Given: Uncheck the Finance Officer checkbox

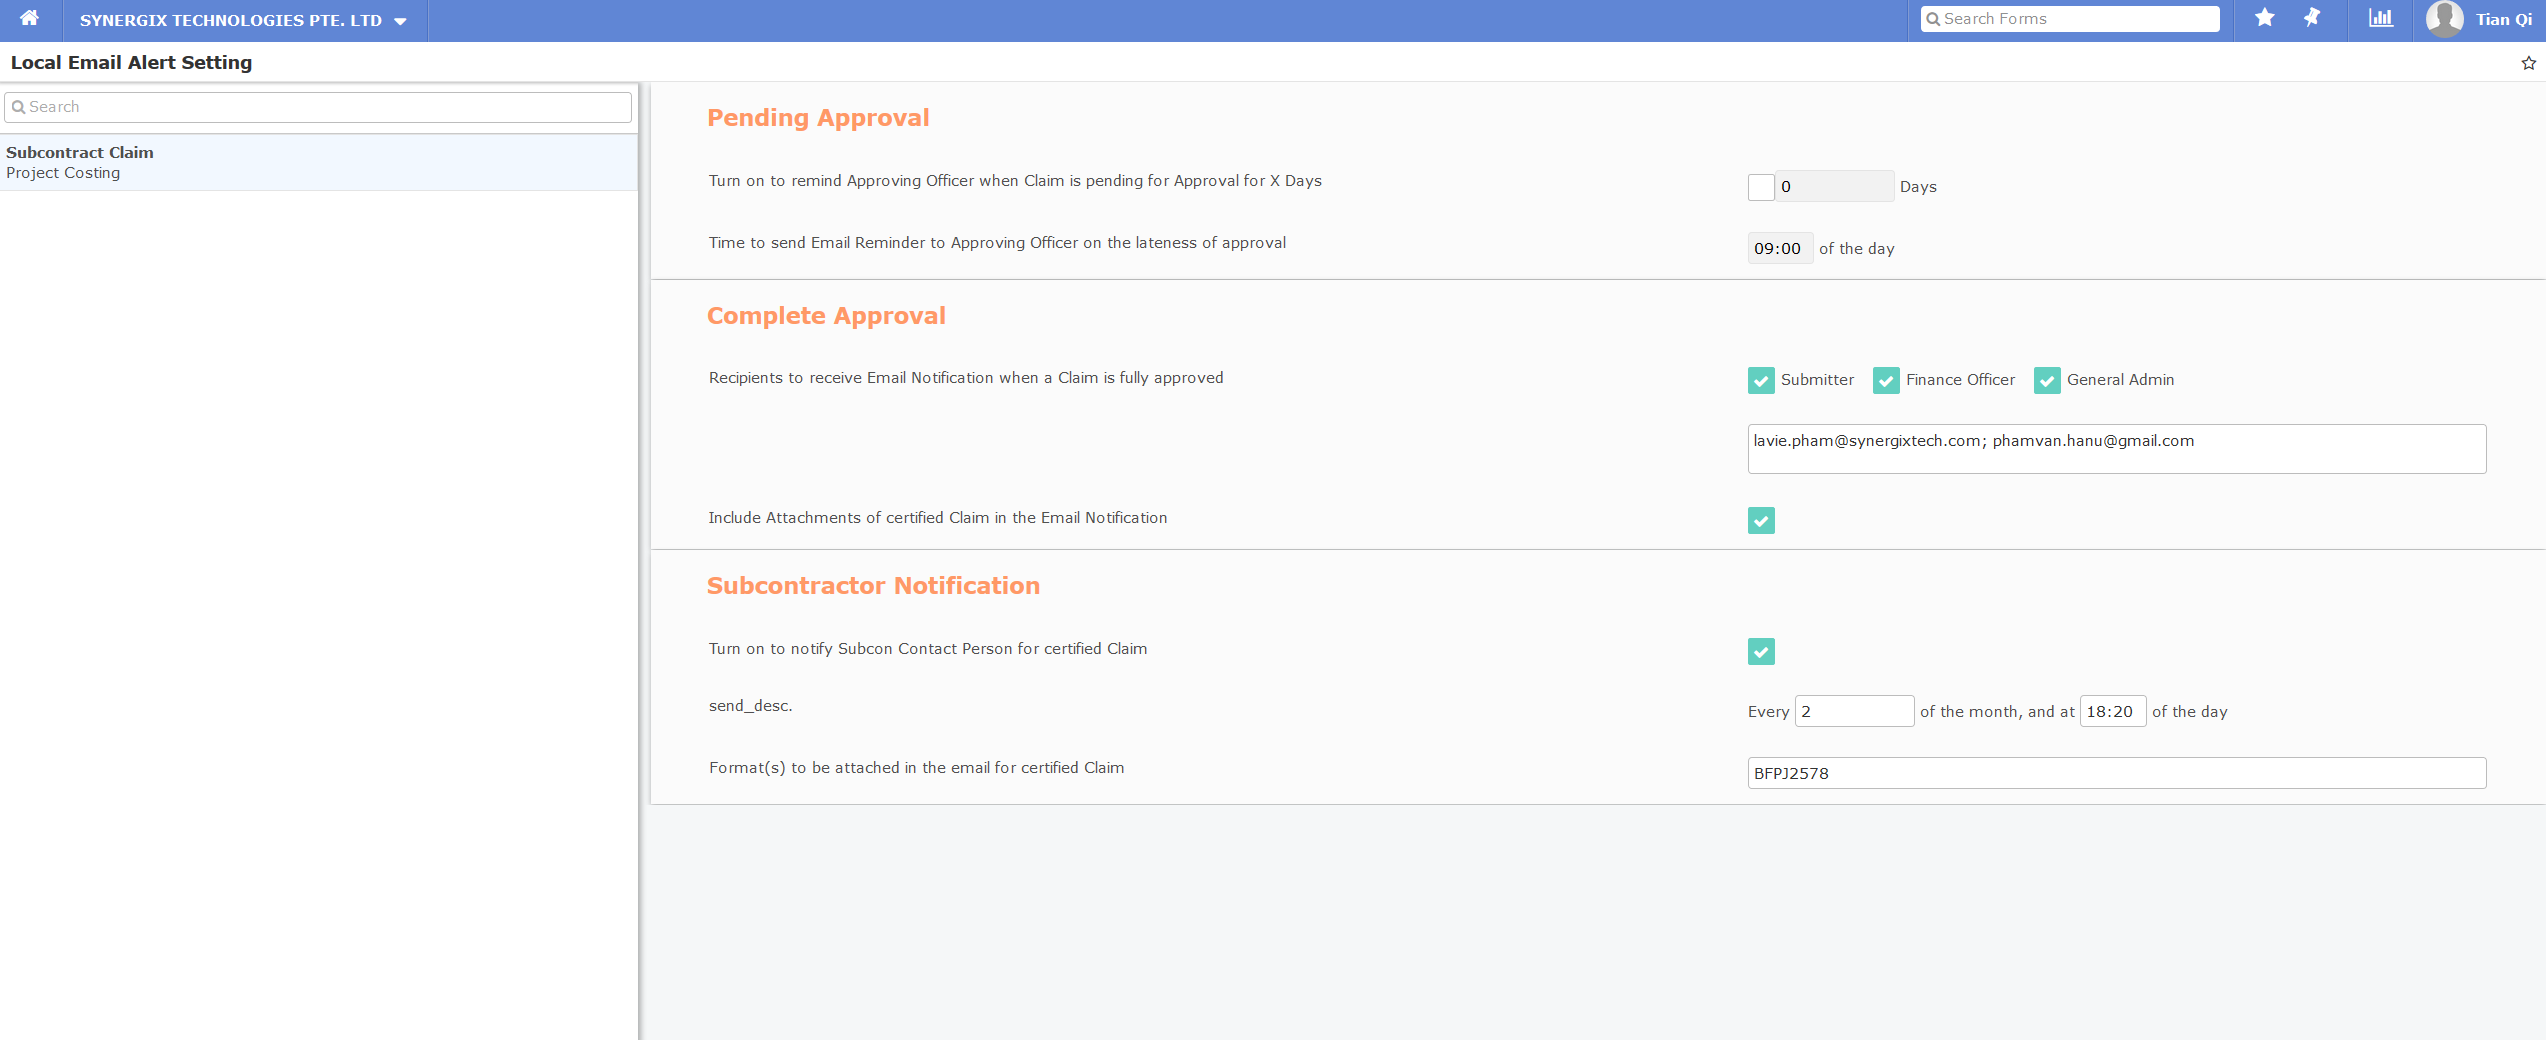Looking at the screenshot, I should coord(1885,380).
